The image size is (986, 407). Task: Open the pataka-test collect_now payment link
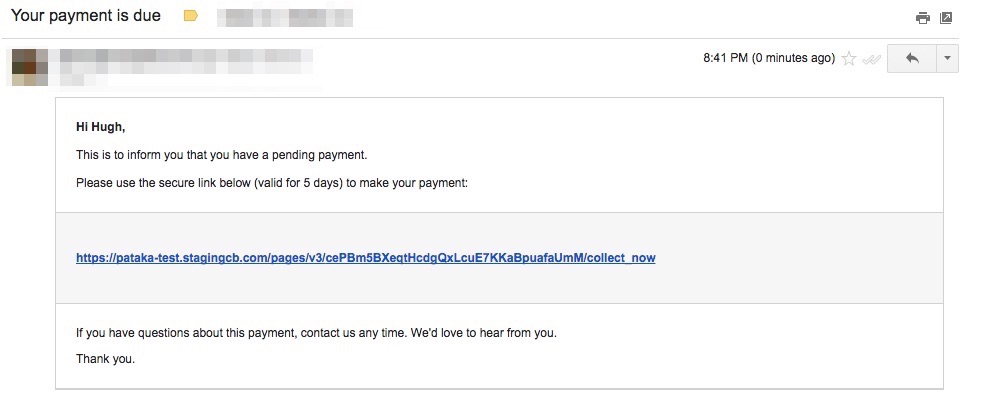pos(365,258)
